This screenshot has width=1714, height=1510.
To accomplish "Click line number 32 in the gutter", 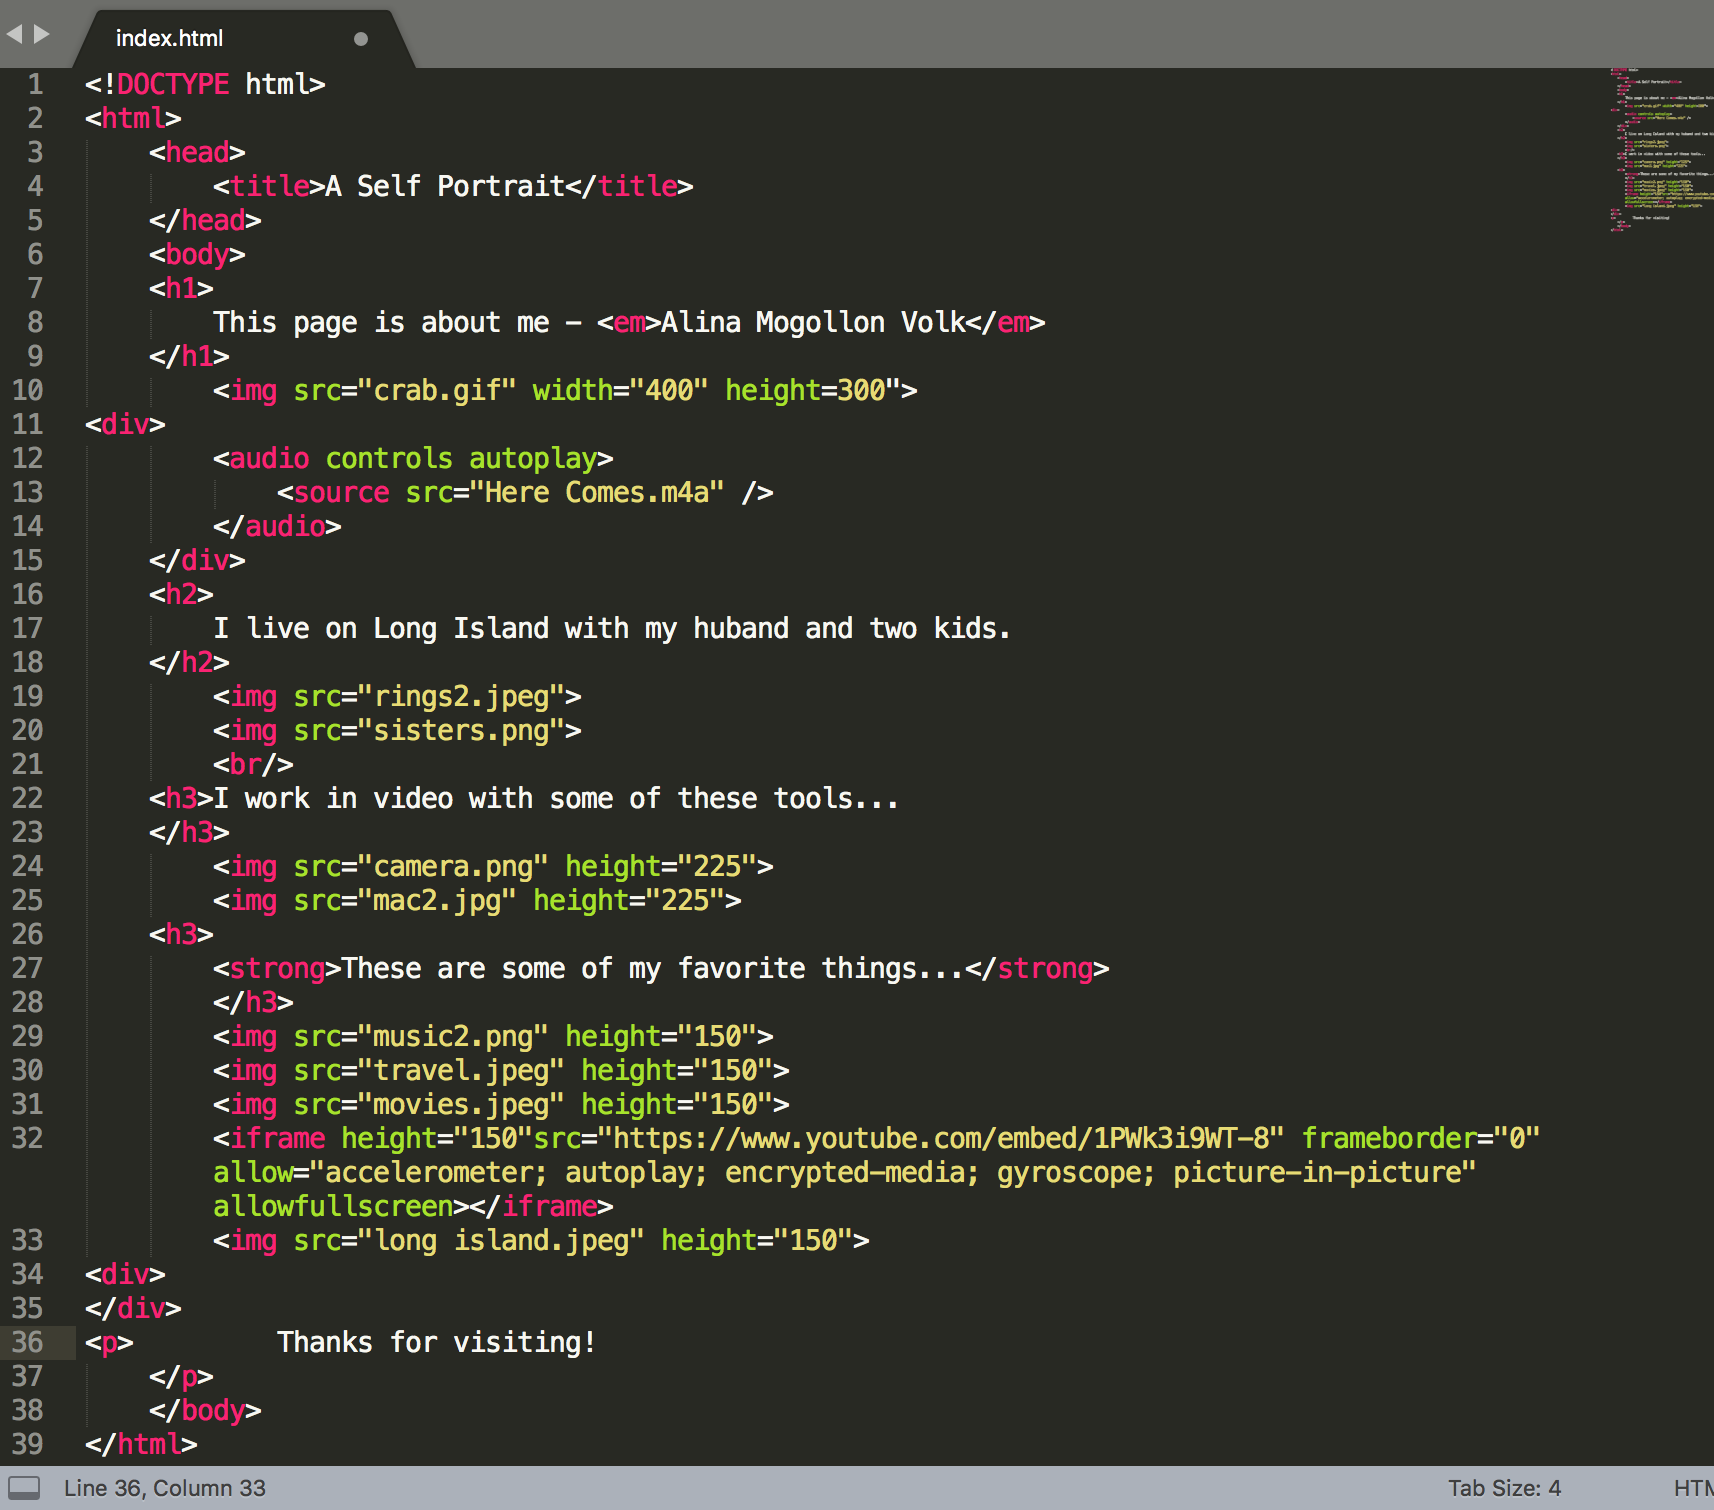I will point(28,1138).
